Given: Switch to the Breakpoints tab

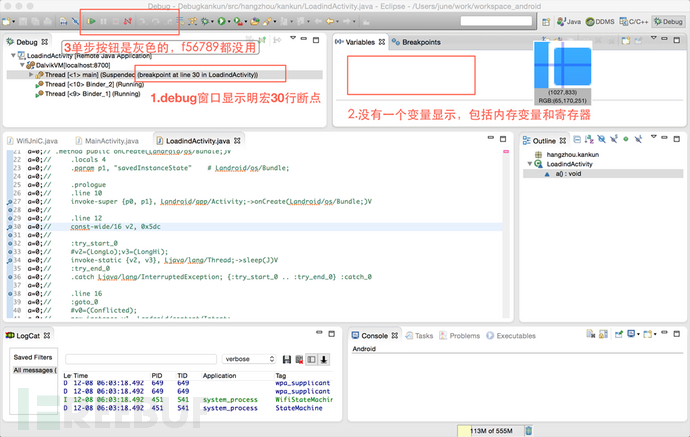Looking at the screenshot, I should (420, 42).
